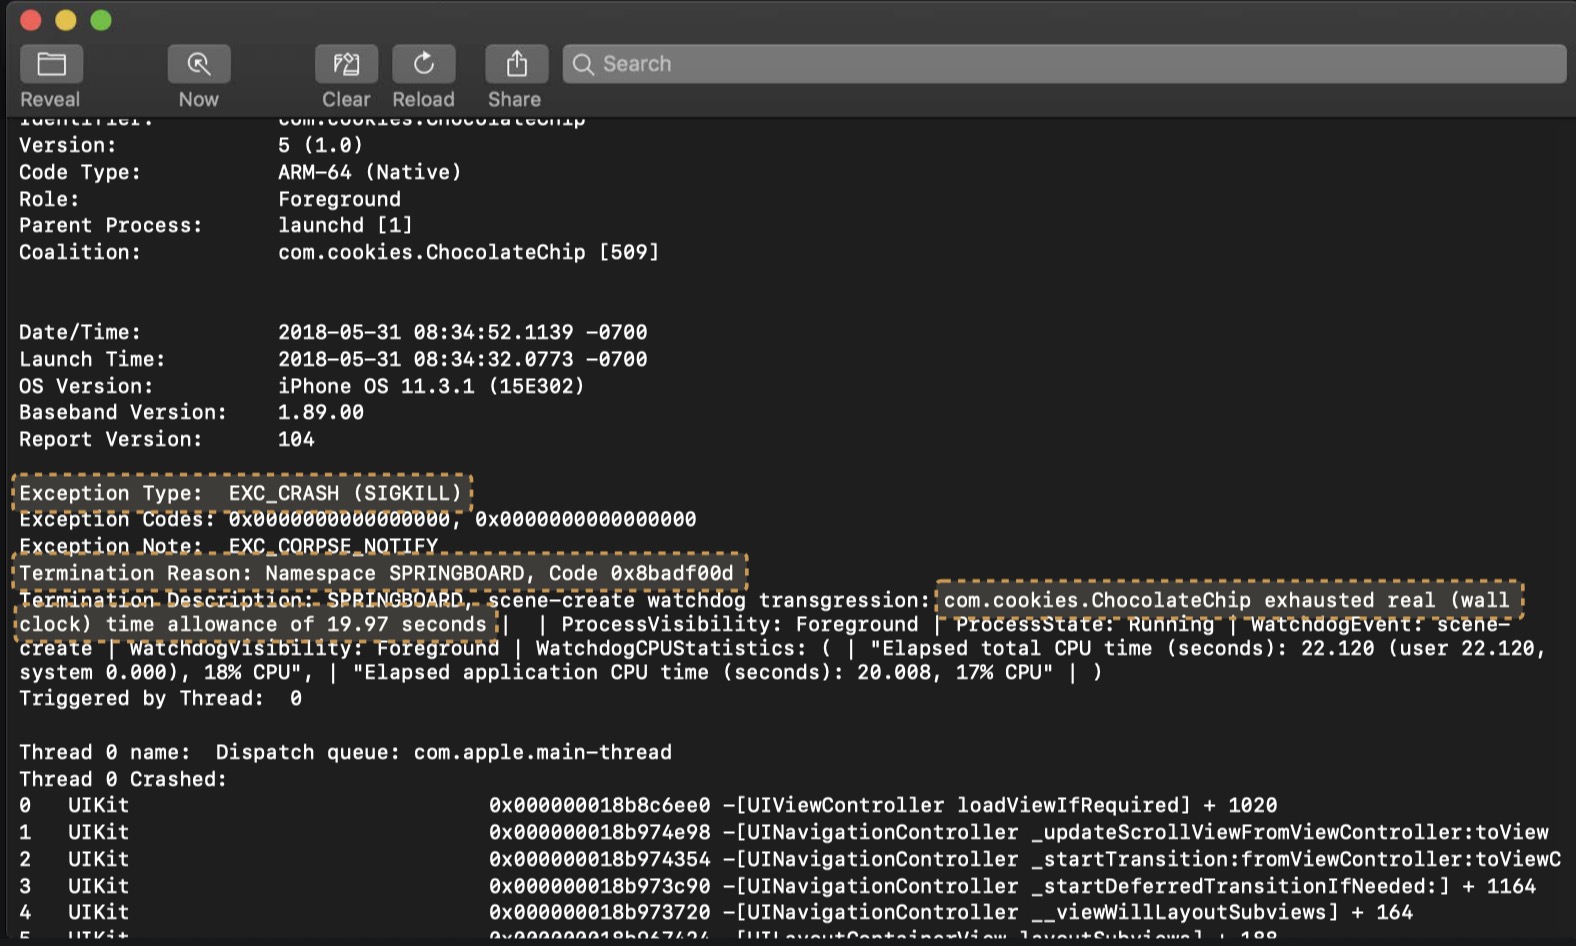Viewport: 1576px width, 946px height.
Task: Click the yellow minimize window button
Action: (65, 20)
